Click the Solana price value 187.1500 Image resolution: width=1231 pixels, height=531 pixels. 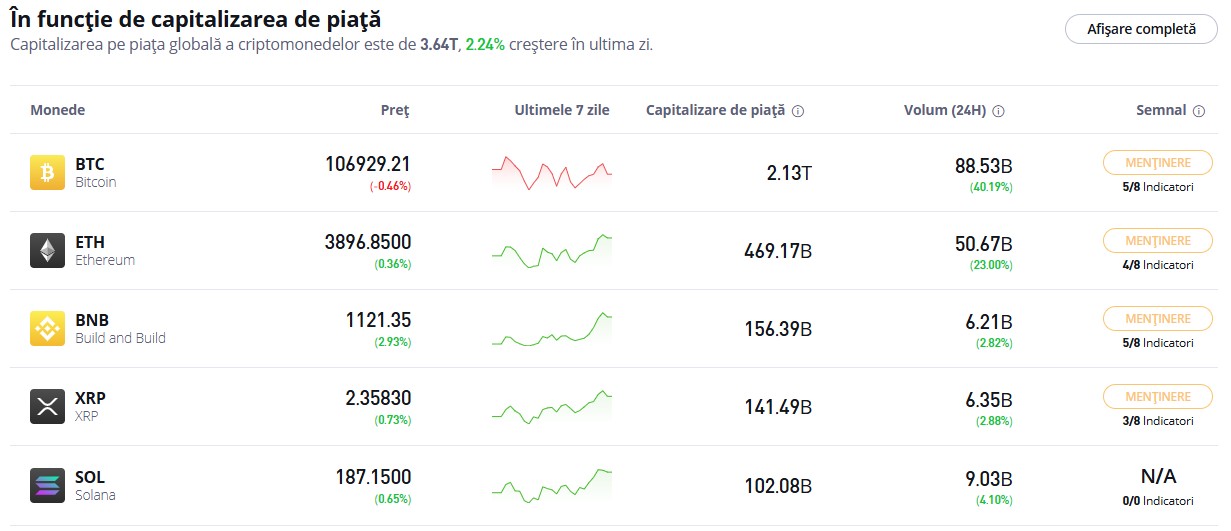coord(373,477)
